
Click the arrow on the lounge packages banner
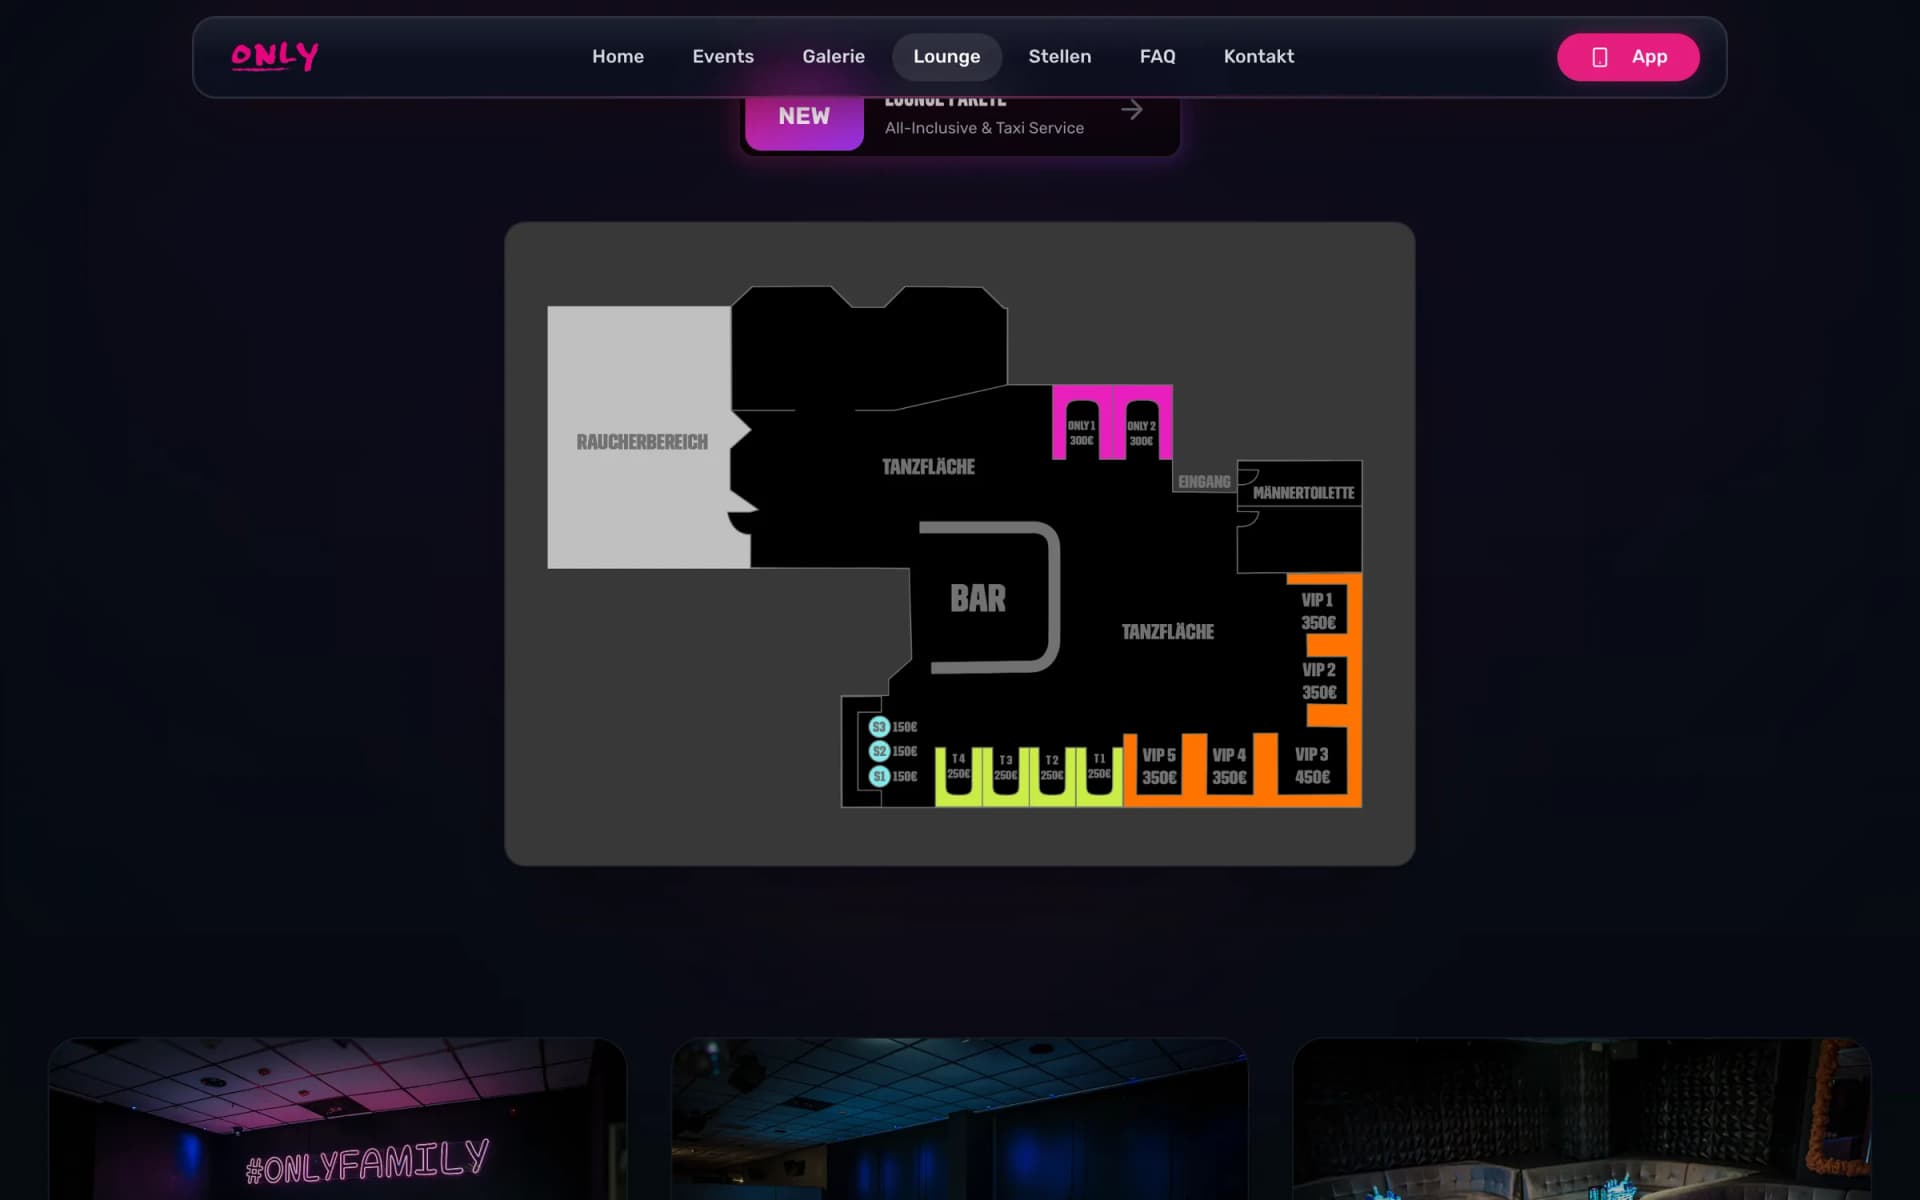point(1132,110)
